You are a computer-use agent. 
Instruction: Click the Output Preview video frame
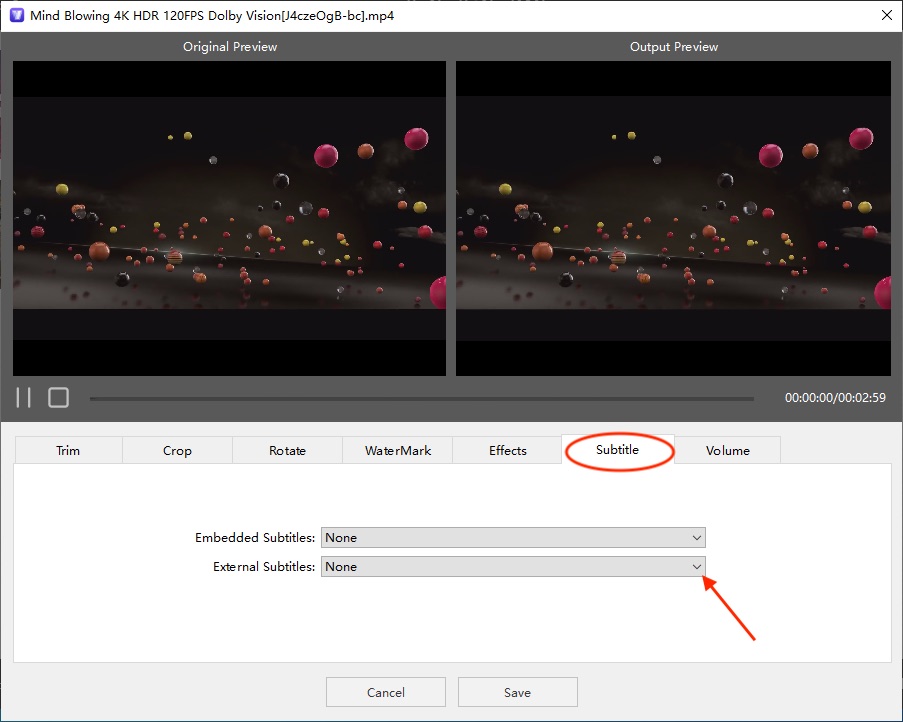pyautogui.click(x=673, y=219)
